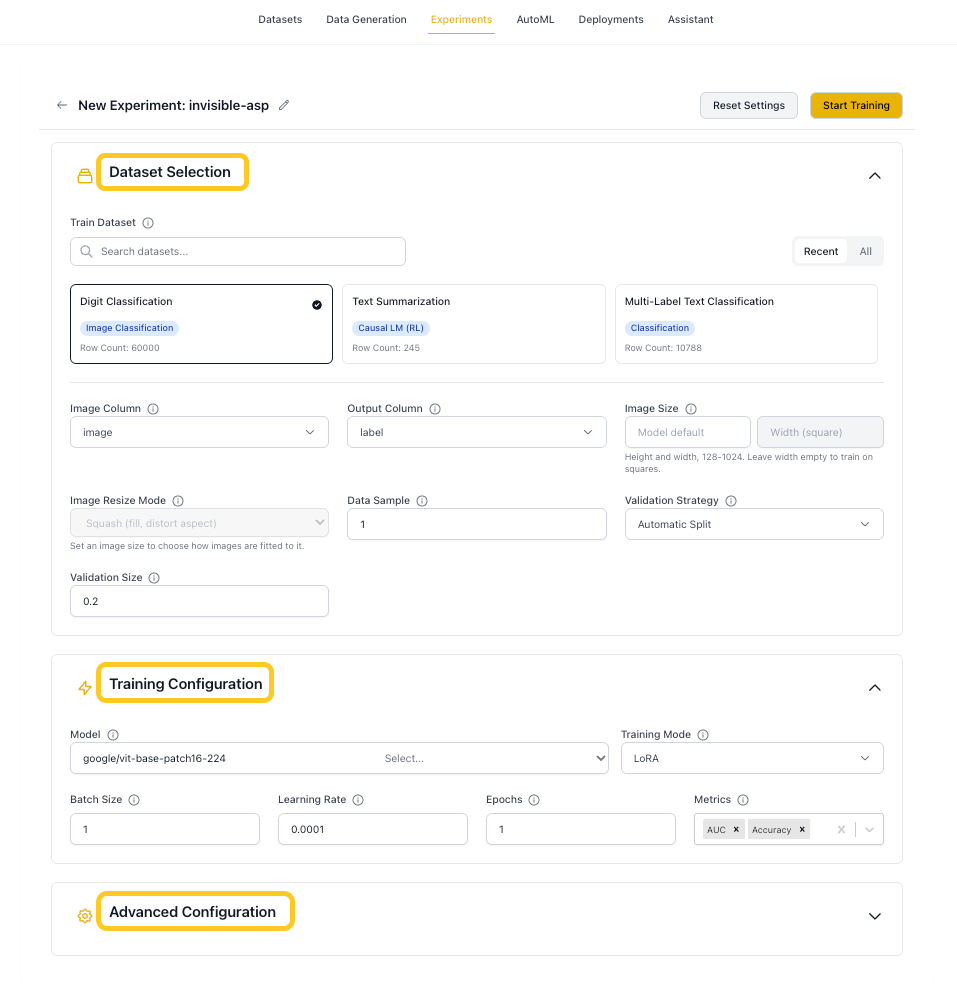957x984 pixels.
Task: Click the Image Size height field
Action: point(688,432)
